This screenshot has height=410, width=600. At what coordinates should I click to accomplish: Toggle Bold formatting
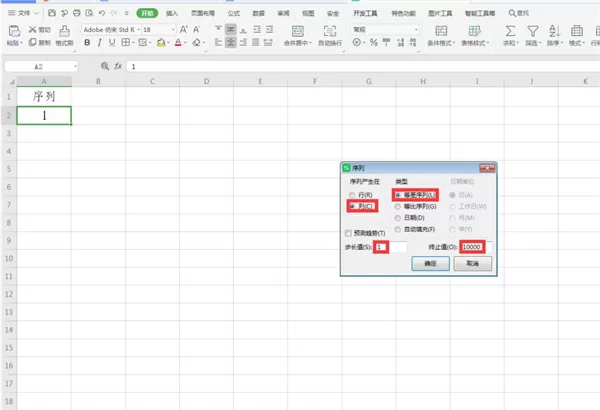point(87,42)
